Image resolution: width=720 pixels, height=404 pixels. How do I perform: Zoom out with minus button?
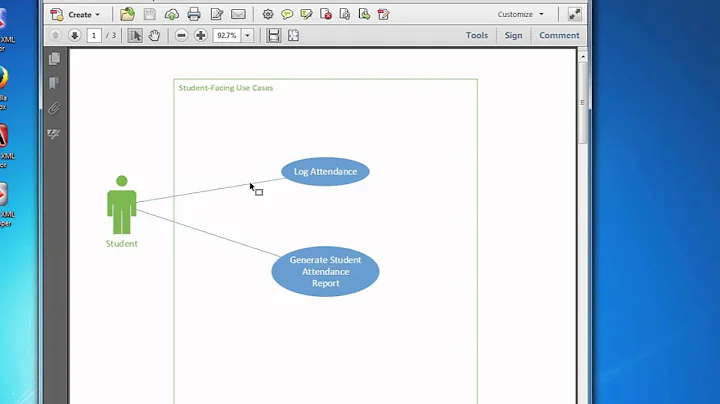point(181,35)
